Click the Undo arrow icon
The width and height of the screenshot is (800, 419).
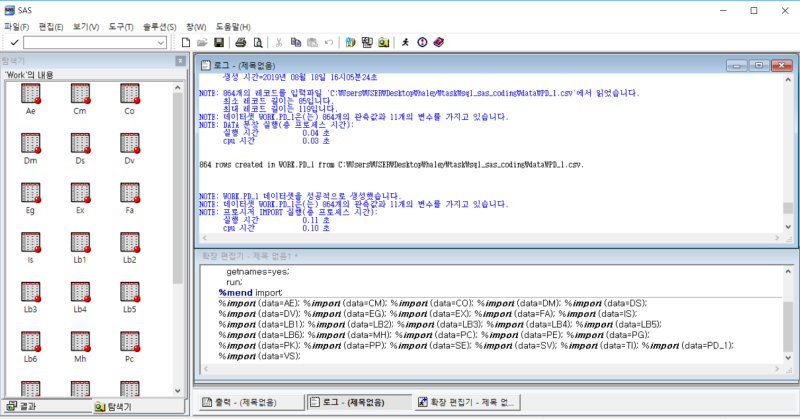coord(329,42)
